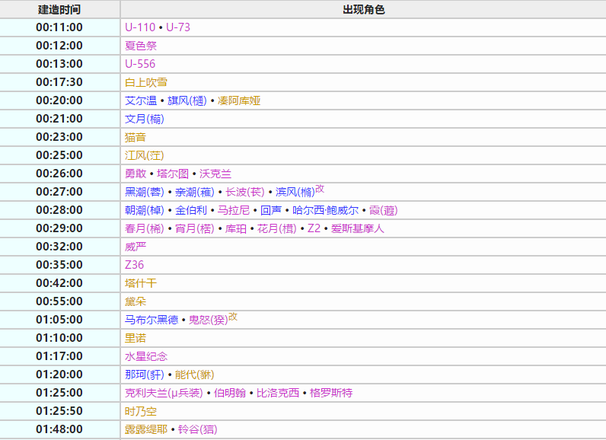Open the 白上吹雪 link
606x440 pixels.
146,82
